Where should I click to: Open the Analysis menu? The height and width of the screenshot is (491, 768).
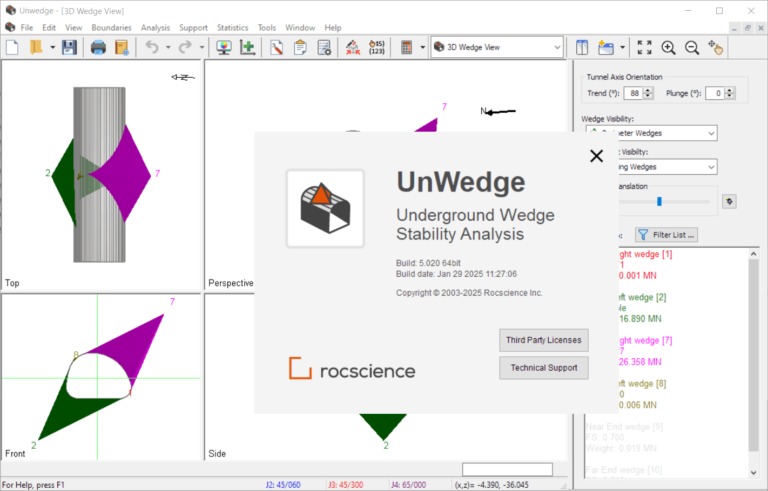155,27
